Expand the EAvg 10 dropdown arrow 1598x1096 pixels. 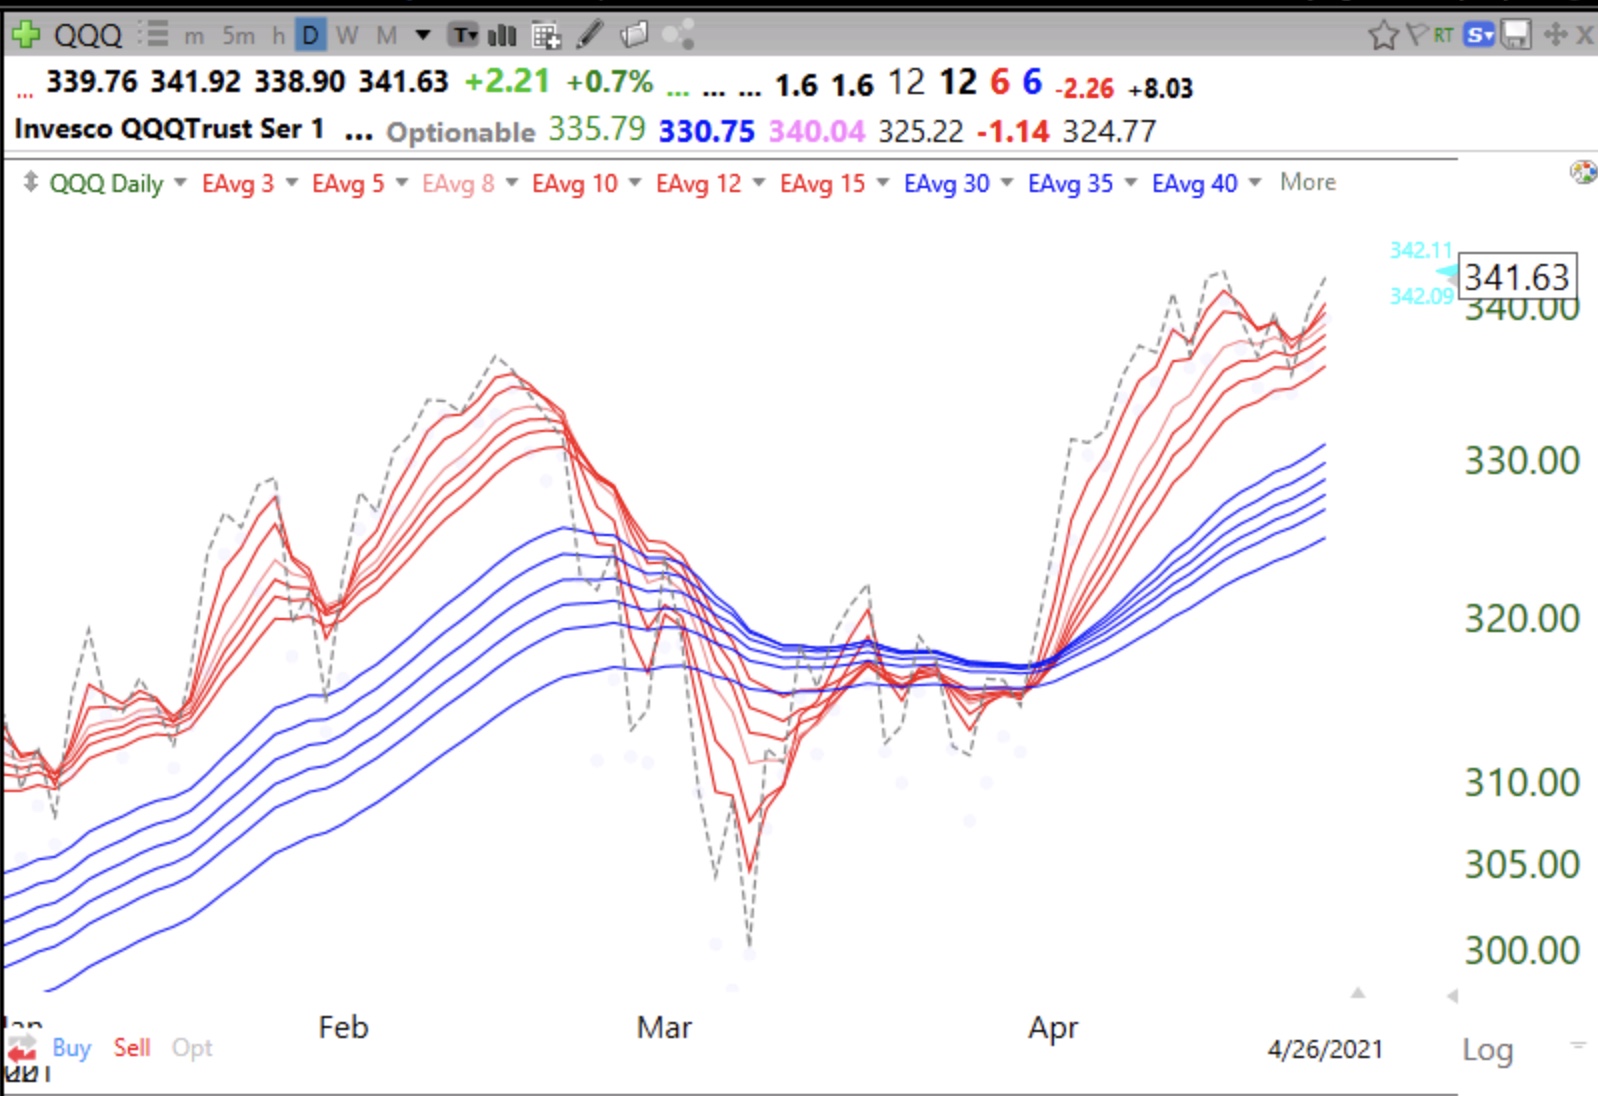coord(635,182)
